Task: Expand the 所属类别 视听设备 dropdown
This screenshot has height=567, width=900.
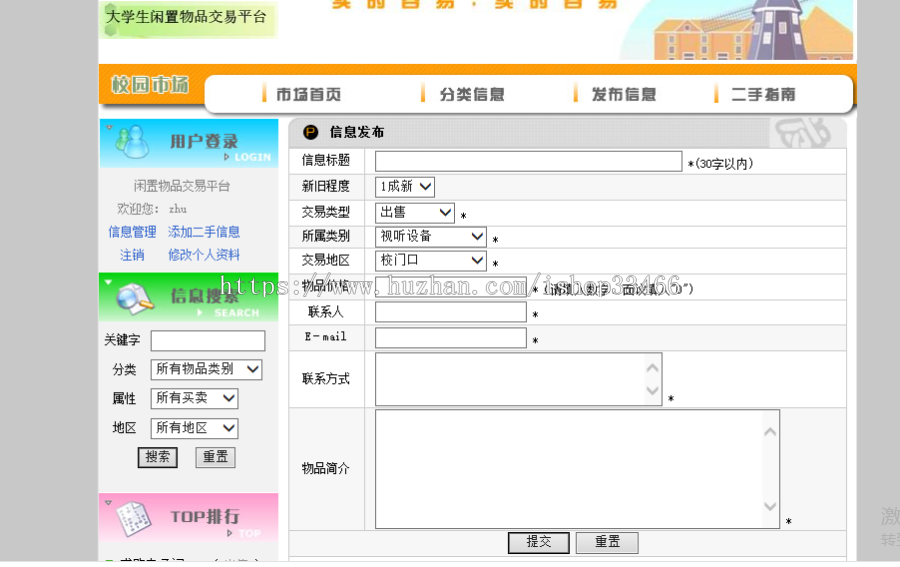Action: 431,237
